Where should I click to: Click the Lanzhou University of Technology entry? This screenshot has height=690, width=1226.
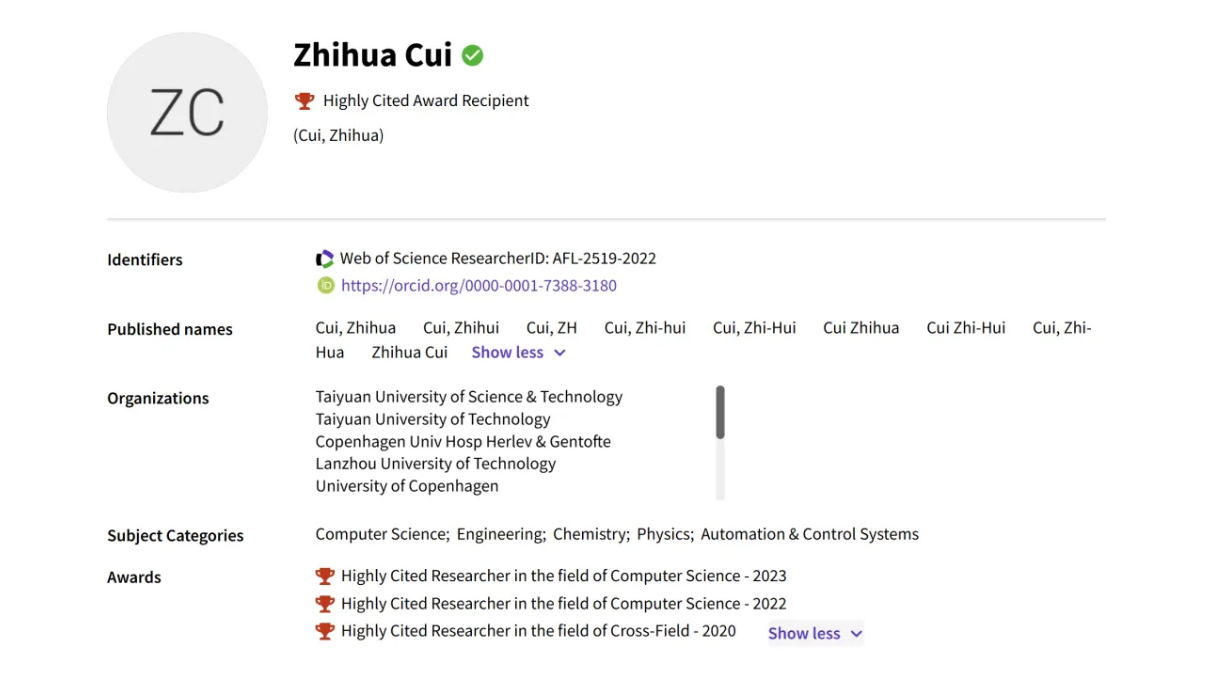point(435,464)
